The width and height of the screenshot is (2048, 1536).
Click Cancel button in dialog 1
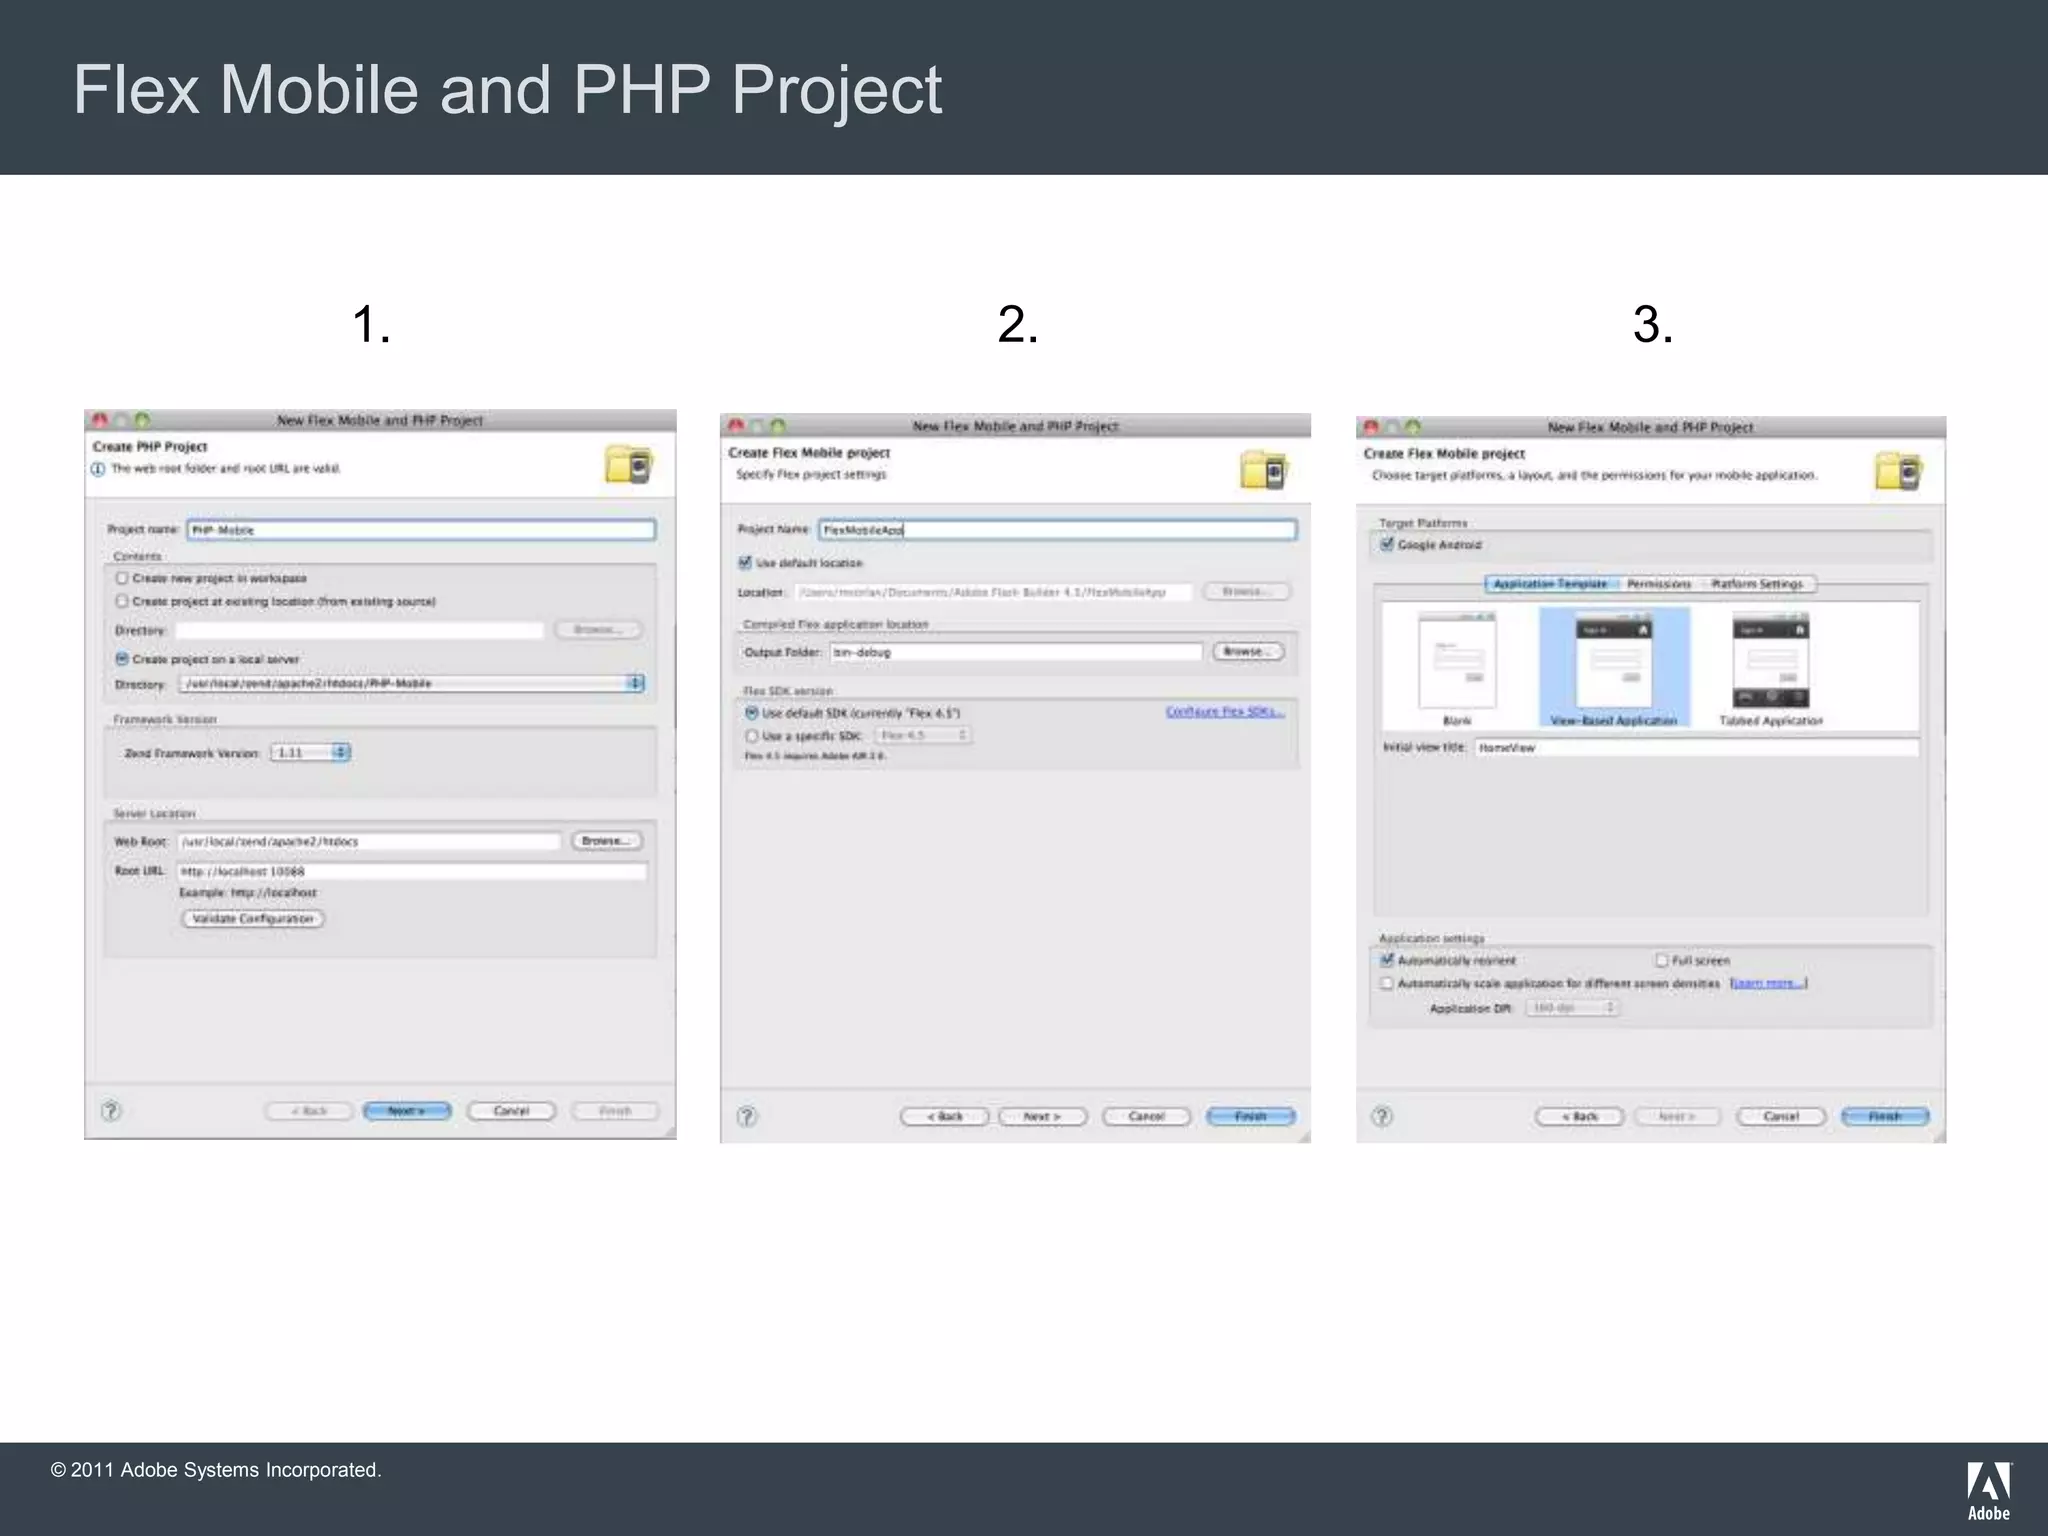click(511, 1111)
